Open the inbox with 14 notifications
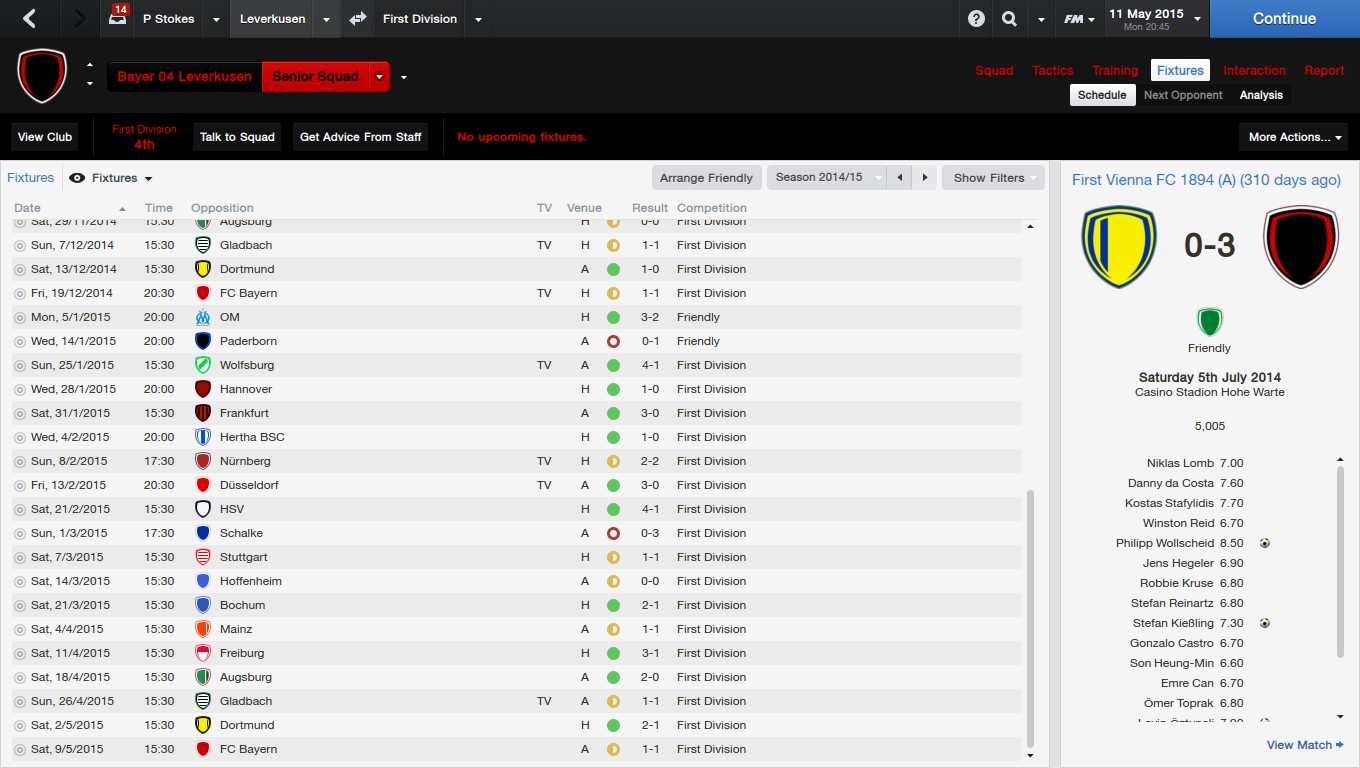 click(x=119, y=18)
